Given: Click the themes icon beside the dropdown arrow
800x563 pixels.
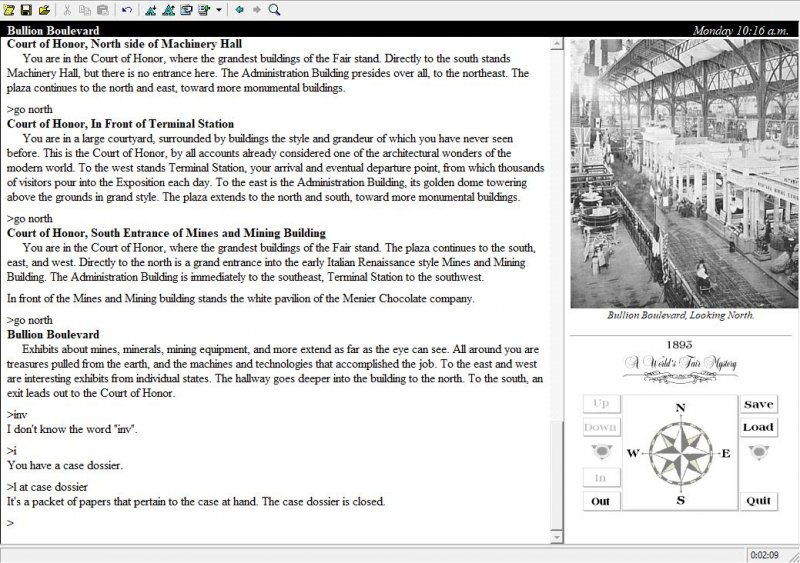Looking at the screenshot, I should 204,10.
